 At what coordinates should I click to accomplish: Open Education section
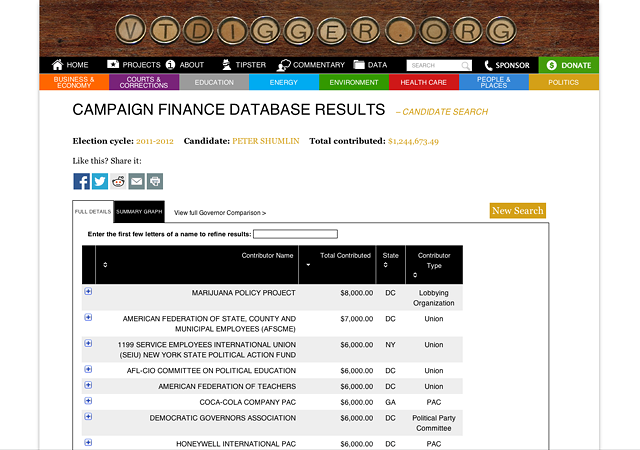(214, 82)
